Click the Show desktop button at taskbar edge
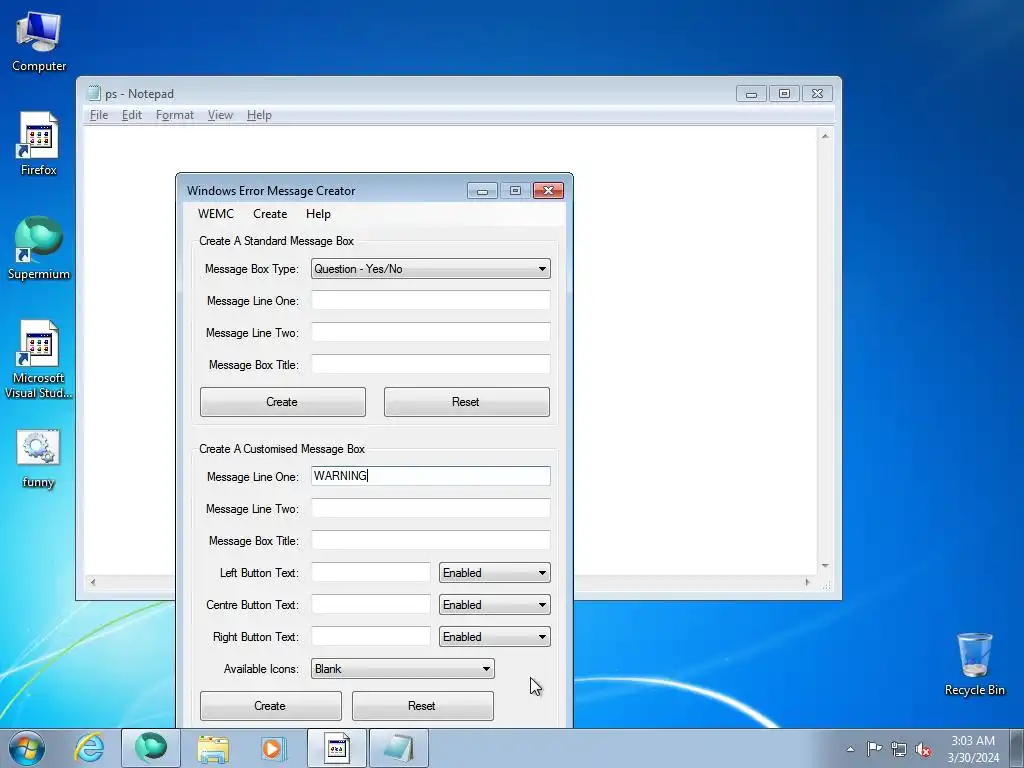 click(1017, 748)
